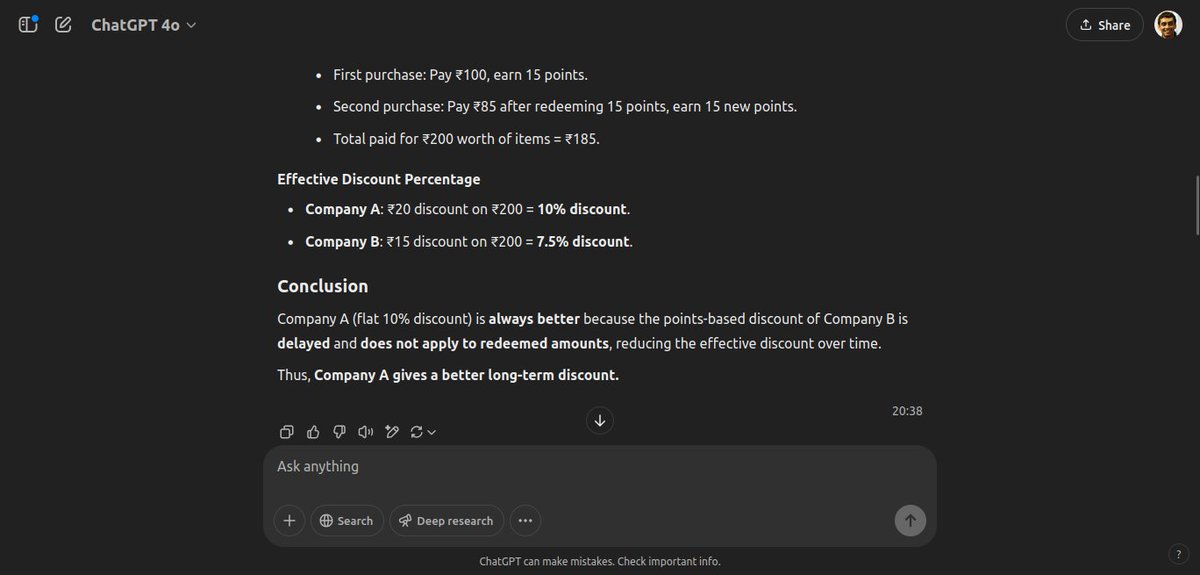Image resolution: width=1200 pixels, height=575 pixels.
Task: Click the Total paid for ₹200 line
Action: [466, 139]
